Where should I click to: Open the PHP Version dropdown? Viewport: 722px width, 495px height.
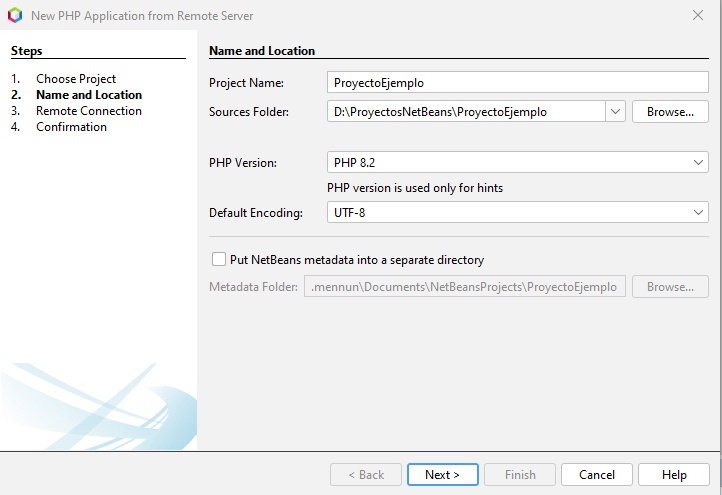point(517,163)
